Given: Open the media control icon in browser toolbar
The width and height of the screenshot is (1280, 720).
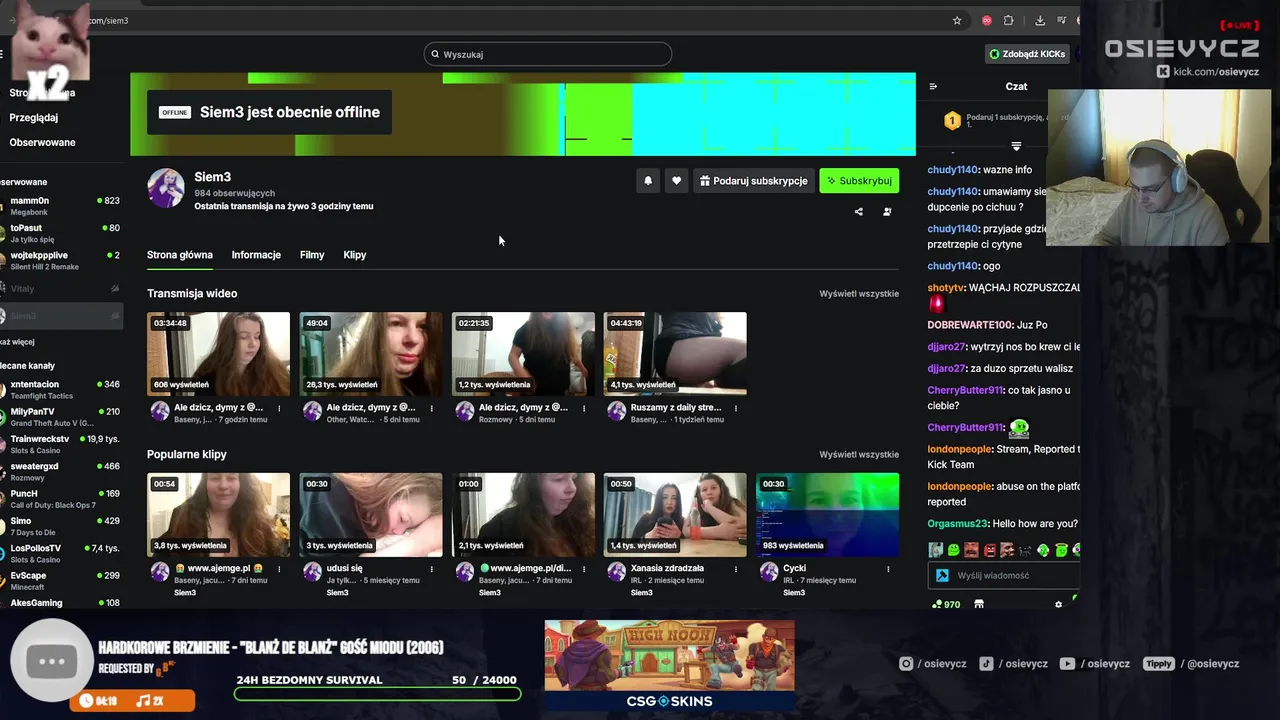Looking at the screenshot, I should pos(1060,20).
